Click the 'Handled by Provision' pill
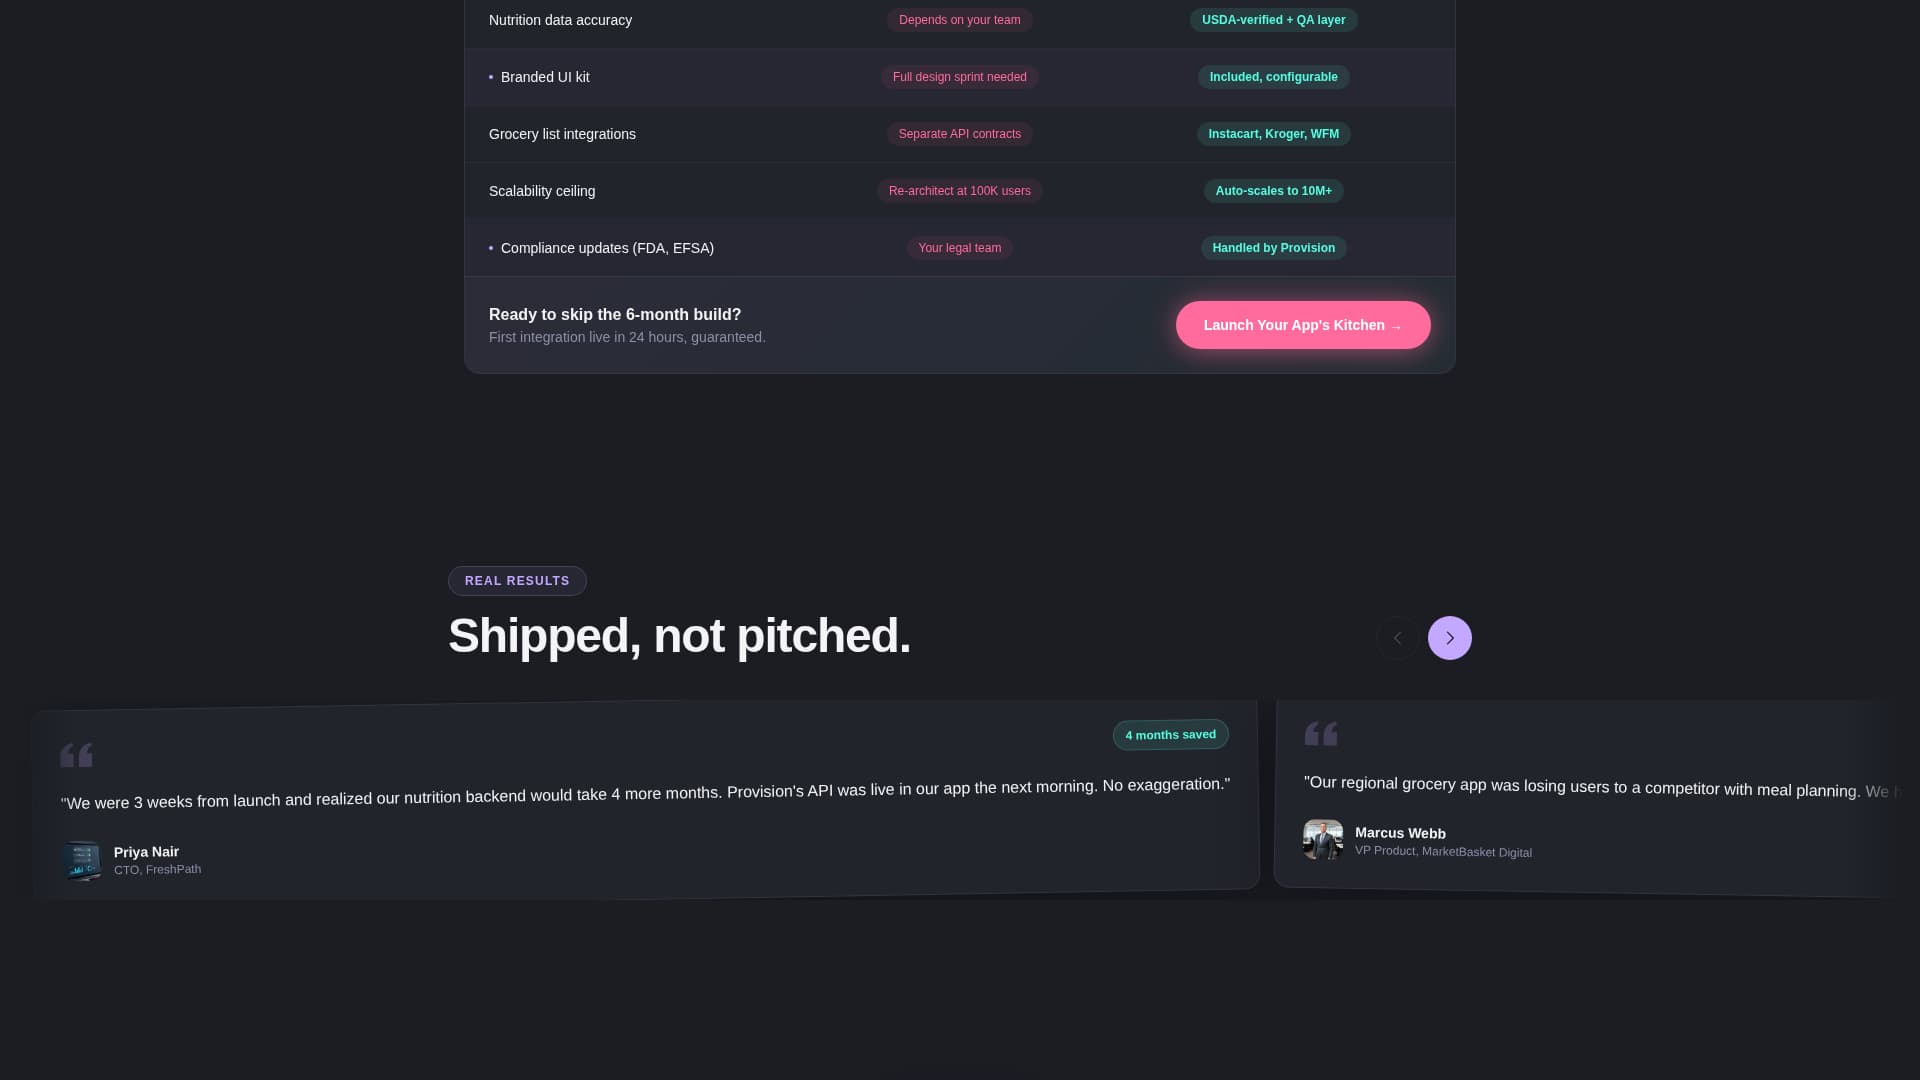 1273,248
